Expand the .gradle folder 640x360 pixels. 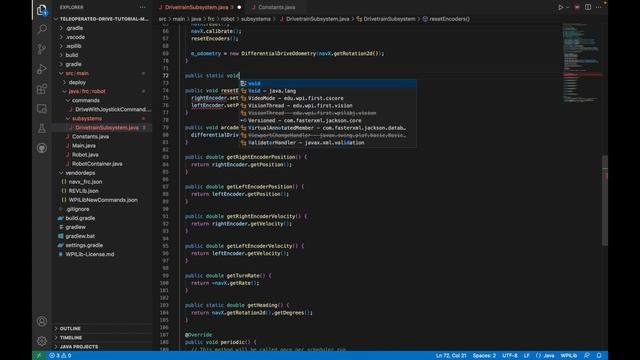pos(62,28)
